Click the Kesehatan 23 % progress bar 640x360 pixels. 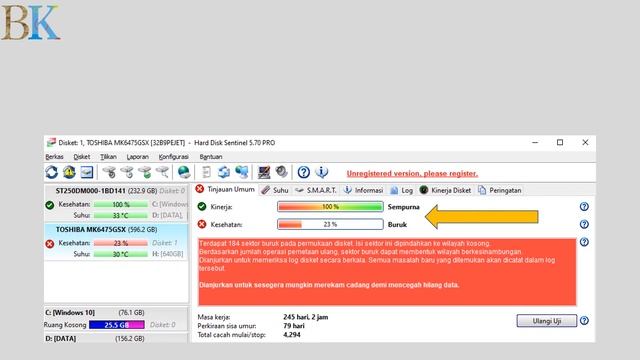point(330,224)
